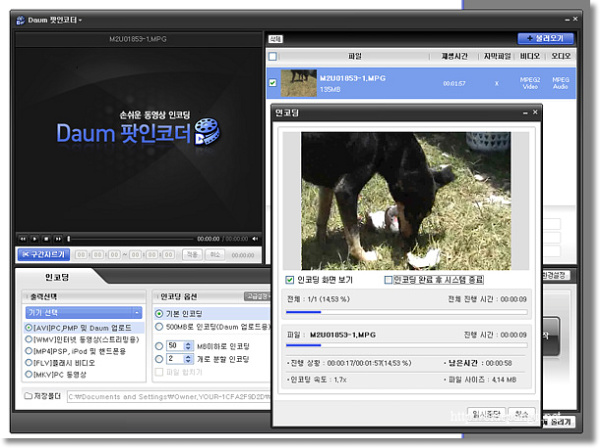Click the player seek bar handle

pyautogui.click(x=69, y=239)
